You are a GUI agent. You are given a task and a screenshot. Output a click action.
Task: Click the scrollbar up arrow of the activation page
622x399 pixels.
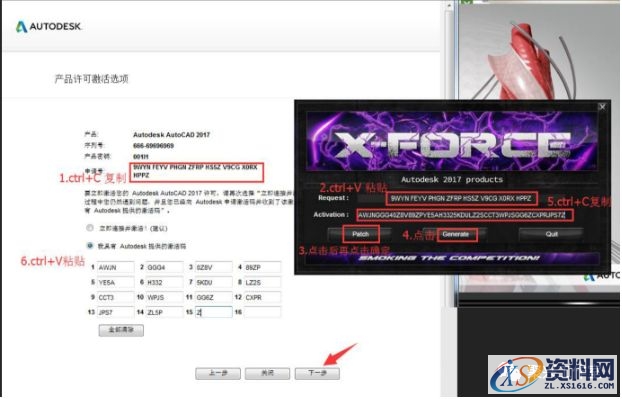449,6
